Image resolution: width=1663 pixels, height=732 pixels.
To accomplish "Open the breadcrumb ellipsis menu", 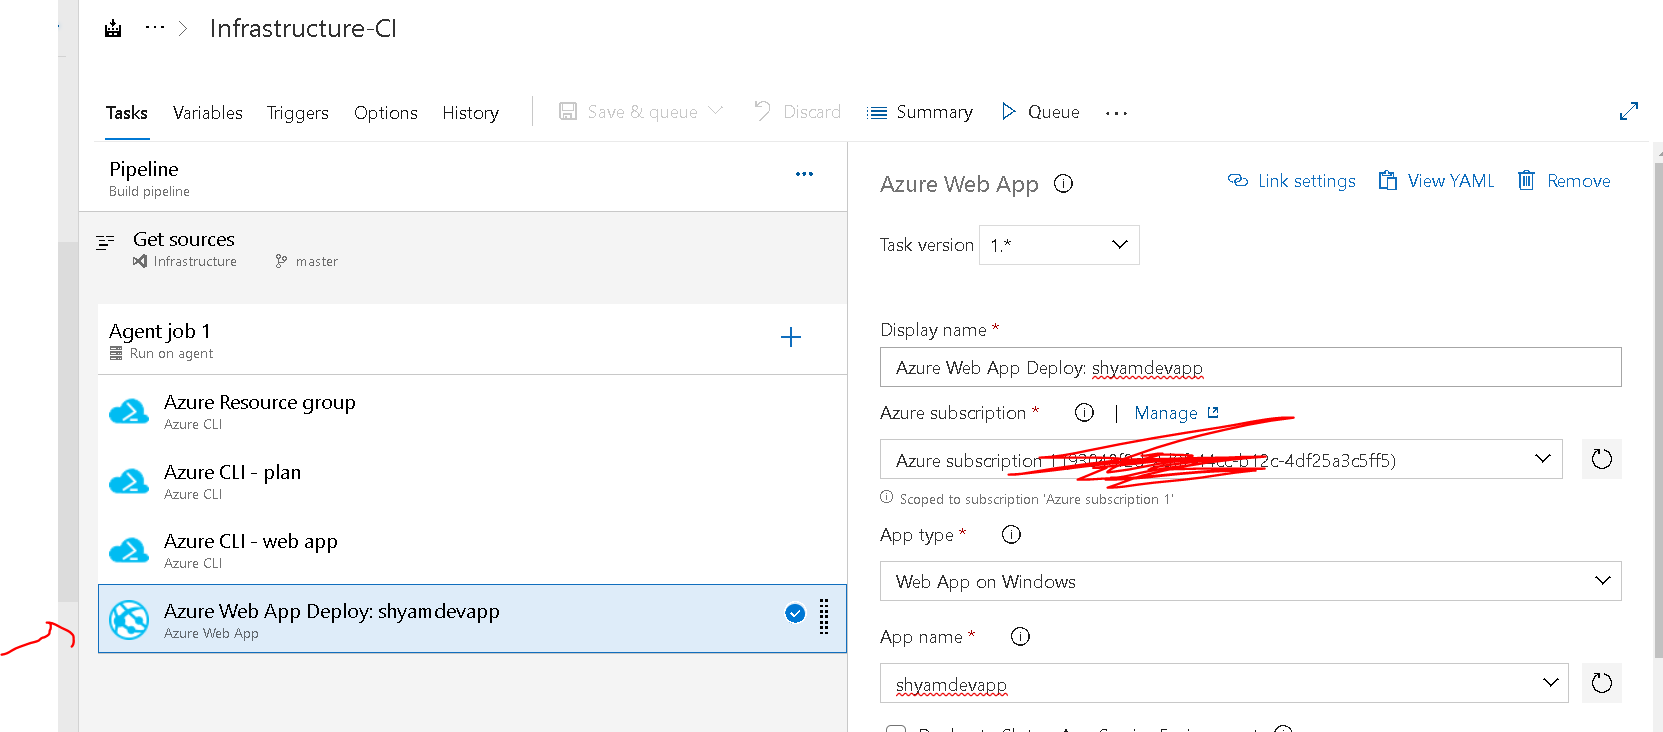I will point(154,28).
